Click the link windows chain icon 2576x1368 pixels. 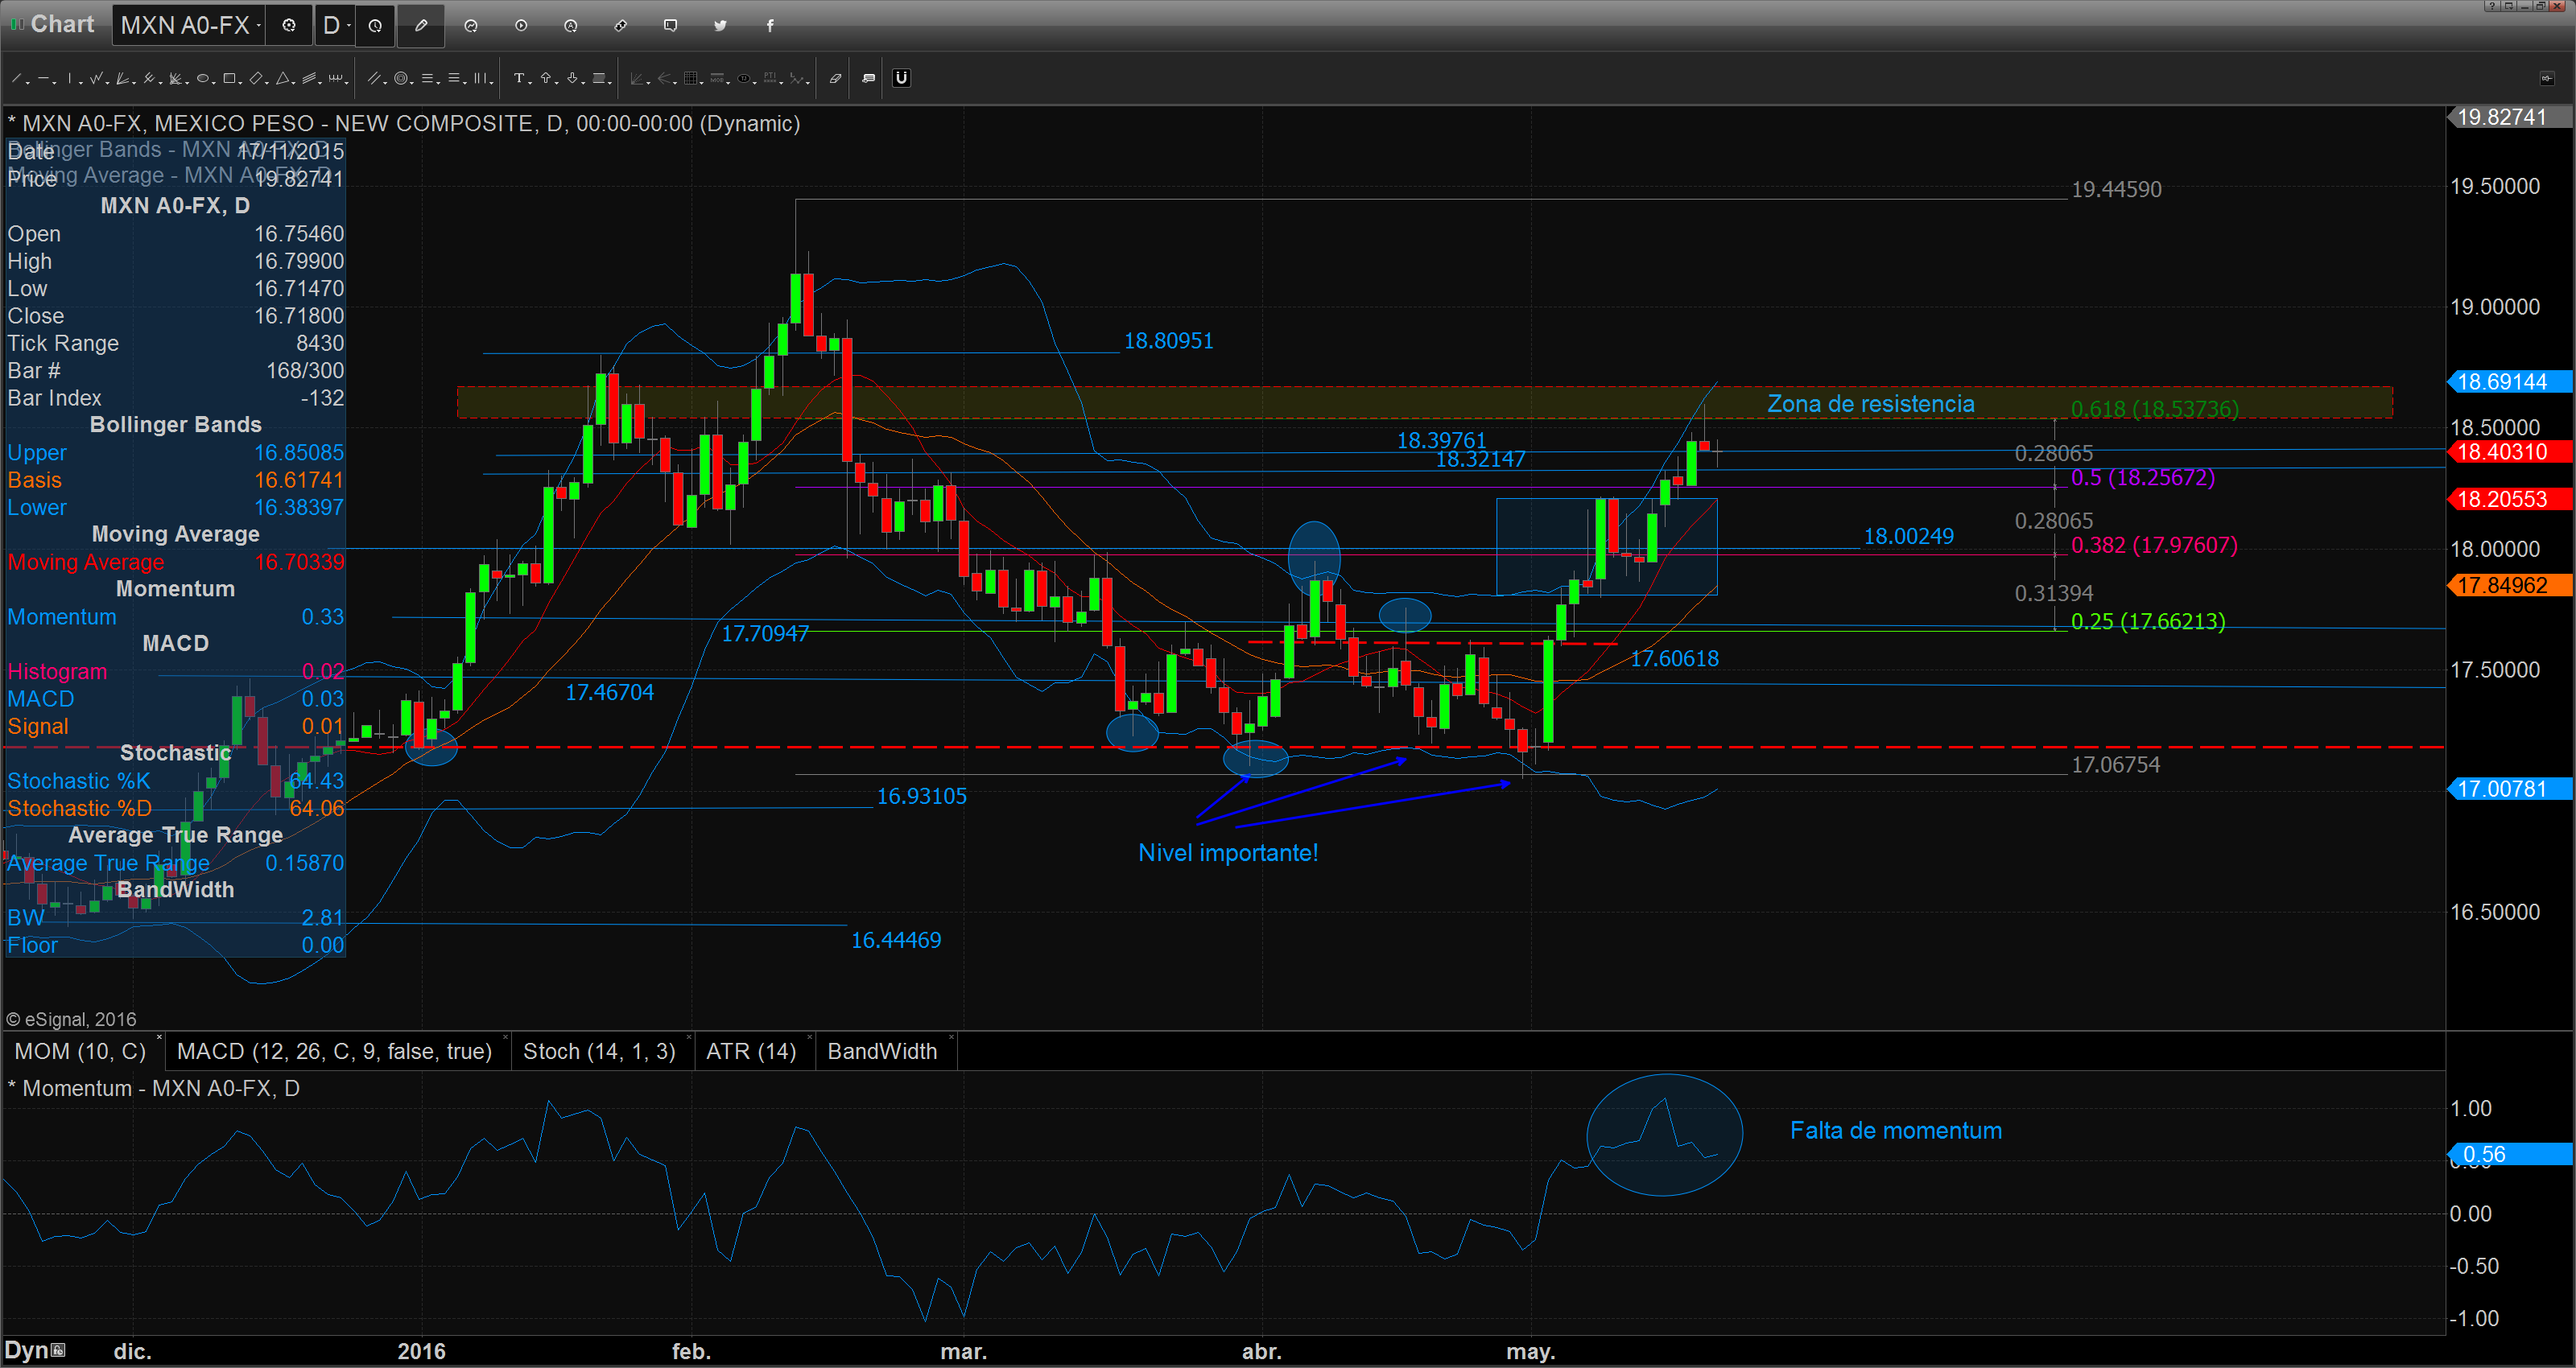tap(621, 25)
